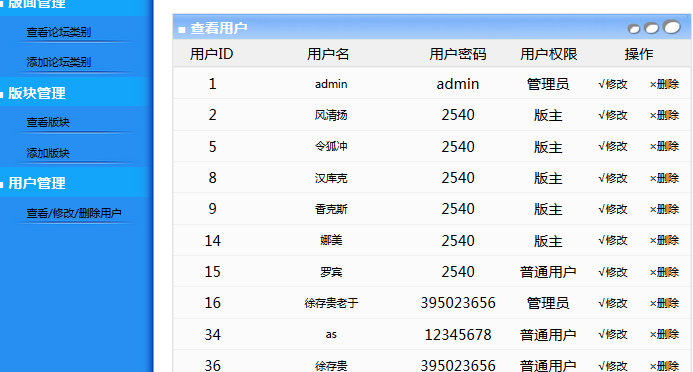Click 普通用户 permission for user as

point(548,334)
